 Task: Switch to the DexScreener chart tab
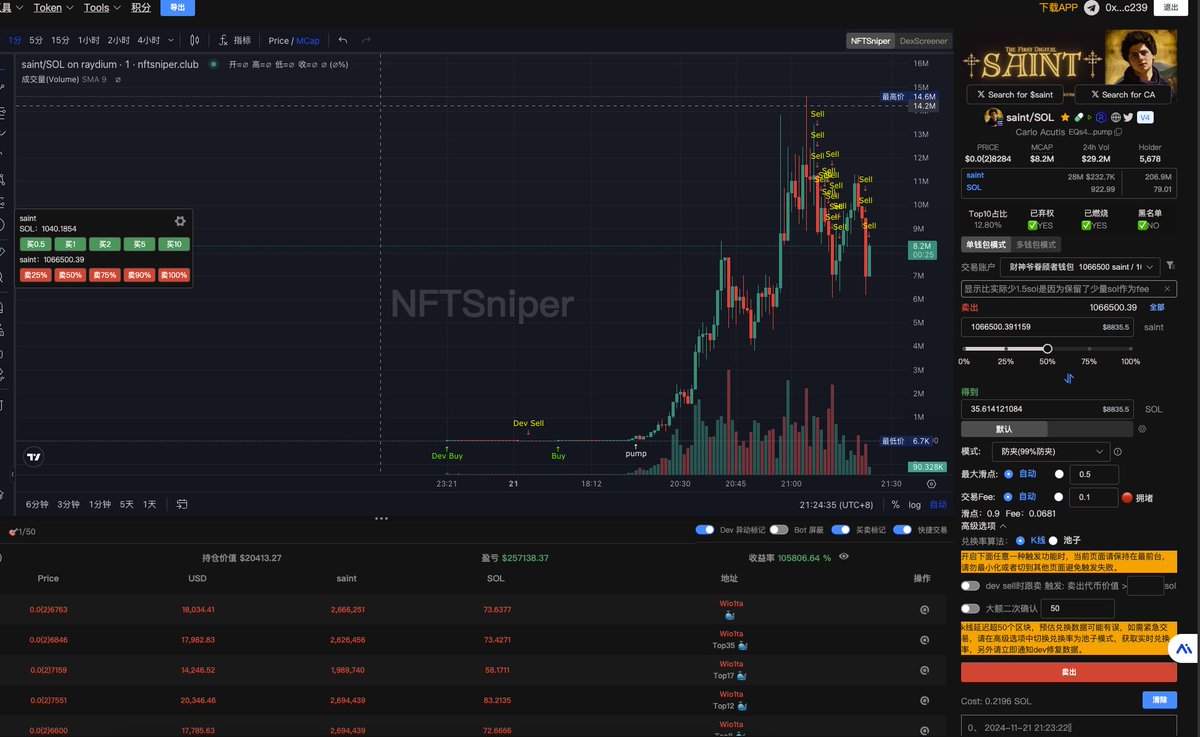pos(922,41)
